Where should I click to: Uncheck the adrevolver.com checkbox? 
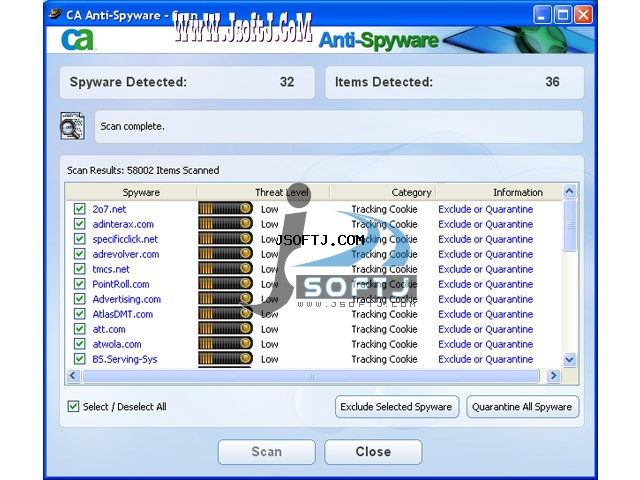pyautogui.click(x=80, y=254)
